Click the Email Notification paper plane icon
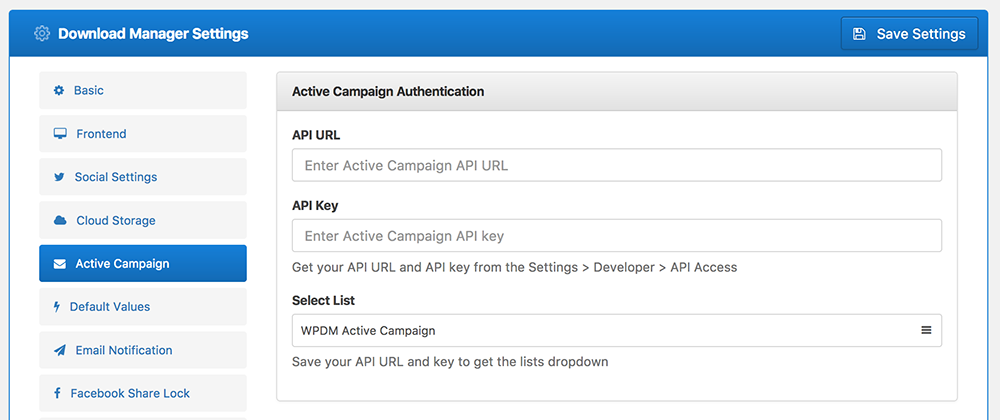Viewport: 1000px width, 420px height. coord(60,351)
